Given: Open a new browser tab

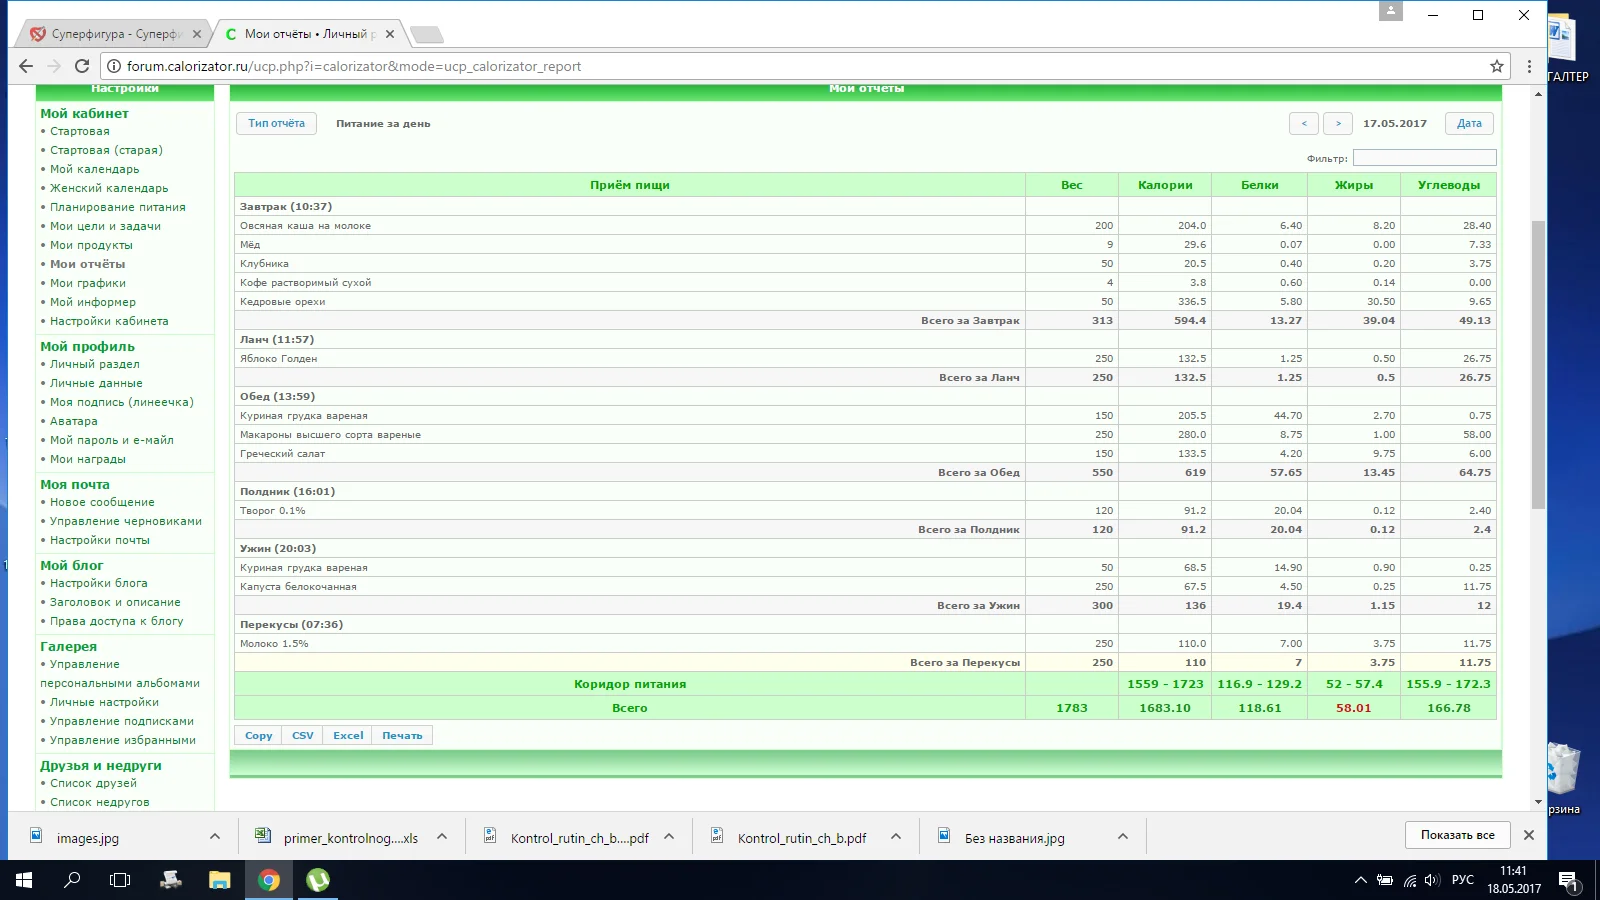Looking at the screenshot, I should [x=427, y=35].
